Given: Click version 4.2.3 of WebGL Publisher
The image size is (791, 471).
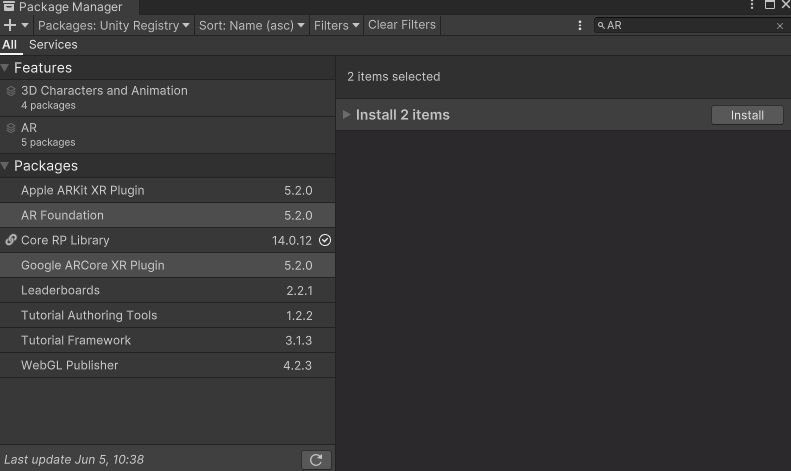Looking at the screenshot, I should click(297, 366).
